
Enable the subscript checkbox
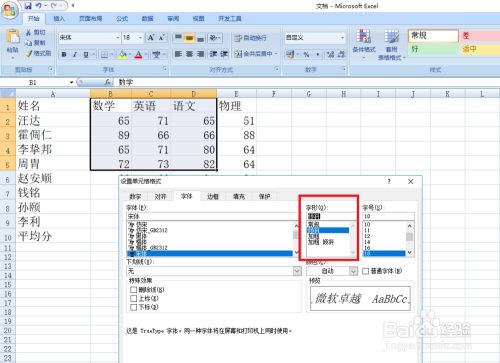coord(134,307)
